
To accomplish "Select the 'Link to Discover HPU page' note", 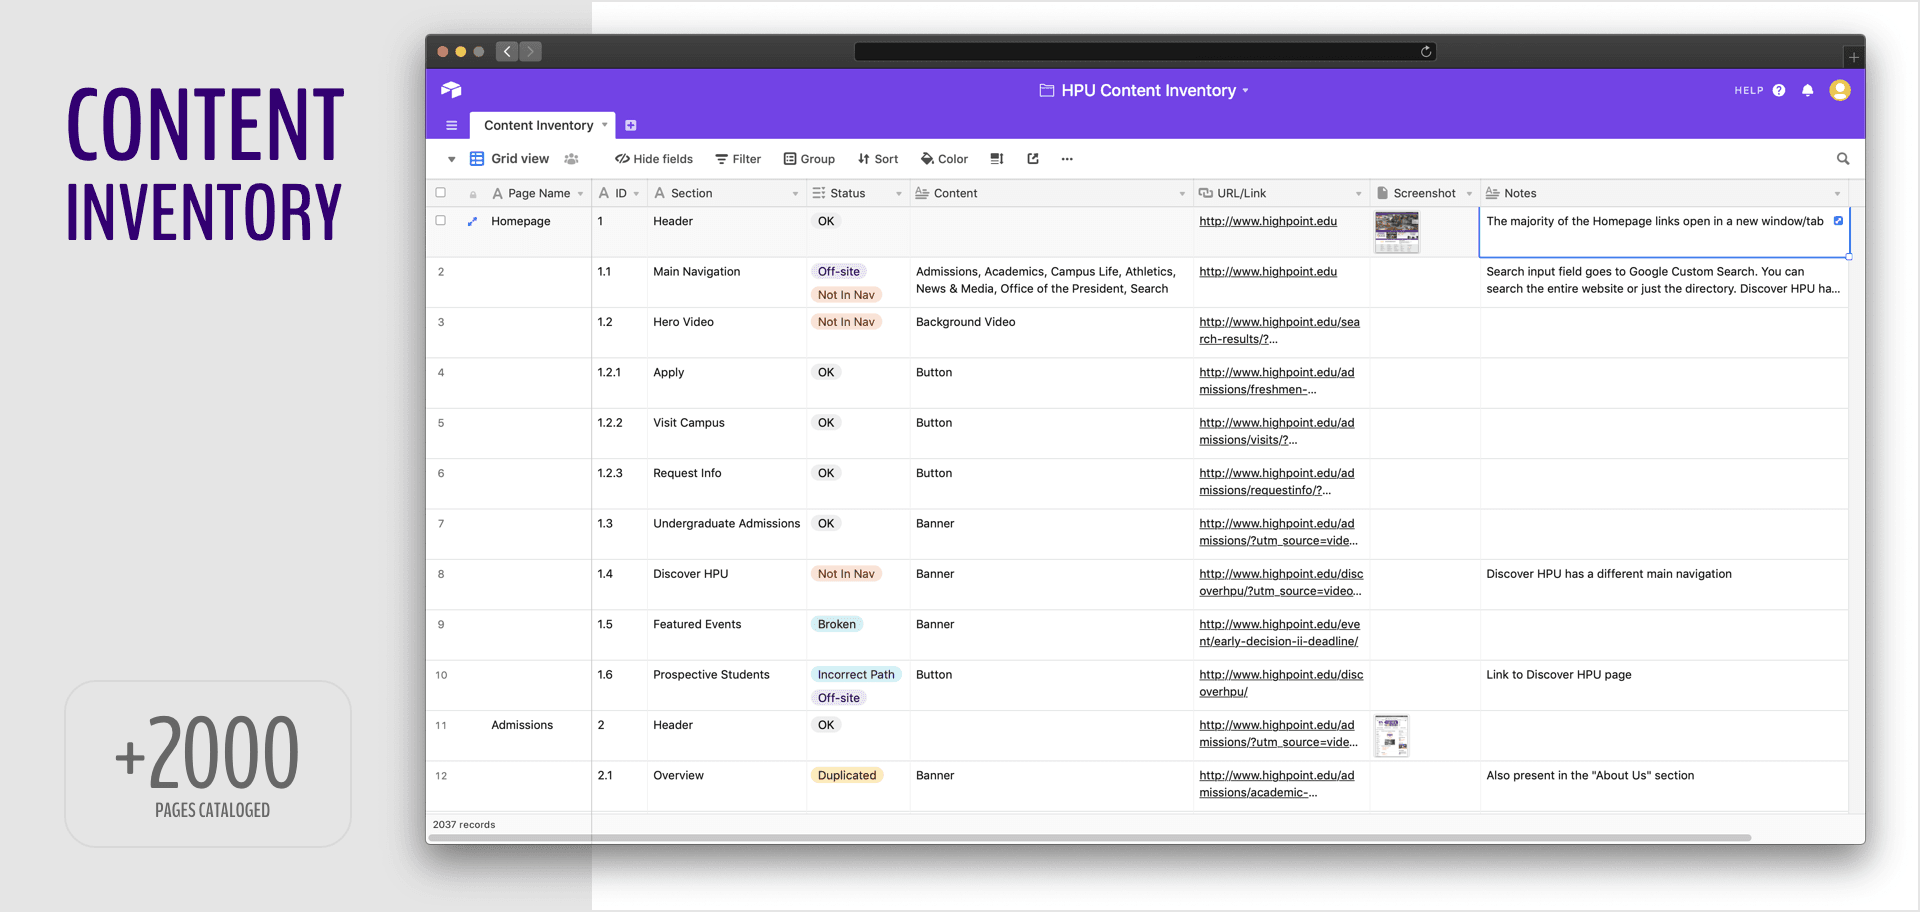I will pos(1558,675).
